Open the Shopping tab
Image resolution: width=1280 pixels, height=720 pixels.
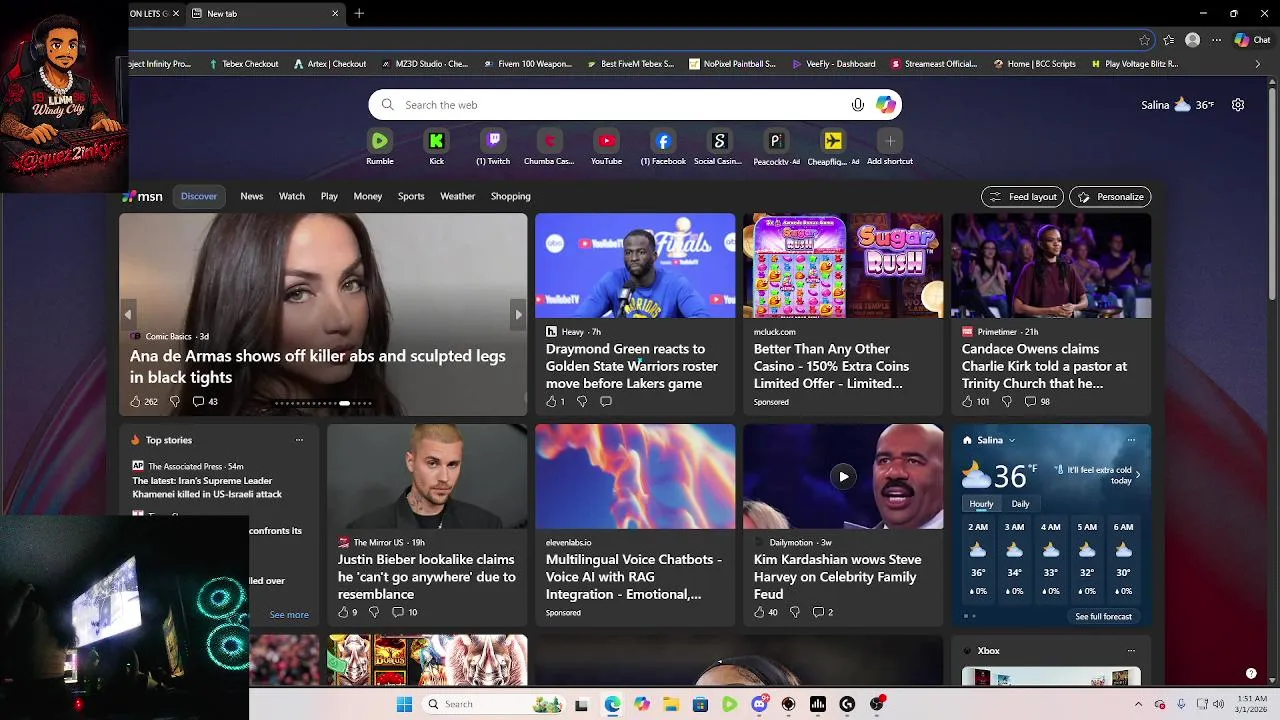(510, 196)
